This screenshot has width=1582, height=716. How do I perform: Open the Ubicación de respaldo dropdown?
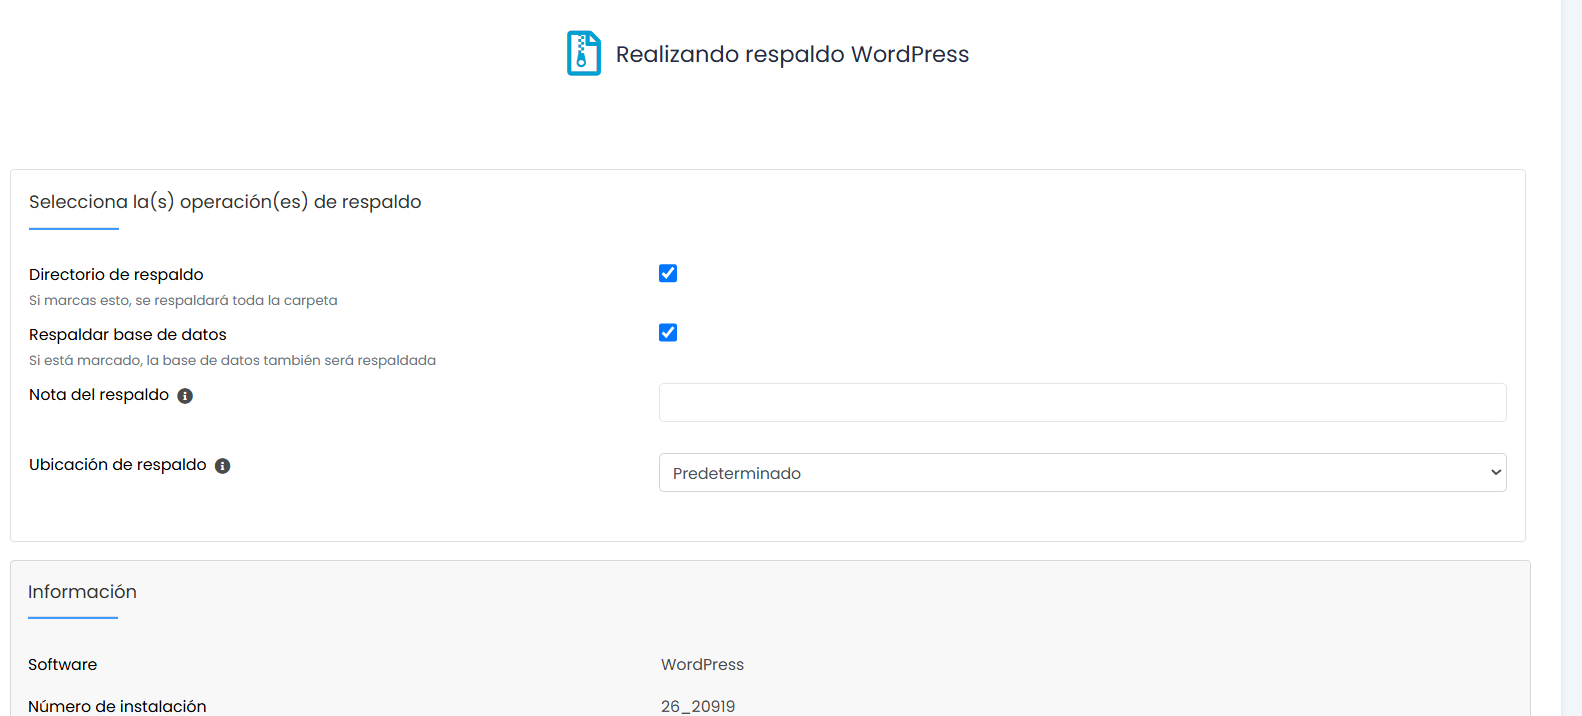tap(1082, 473)
